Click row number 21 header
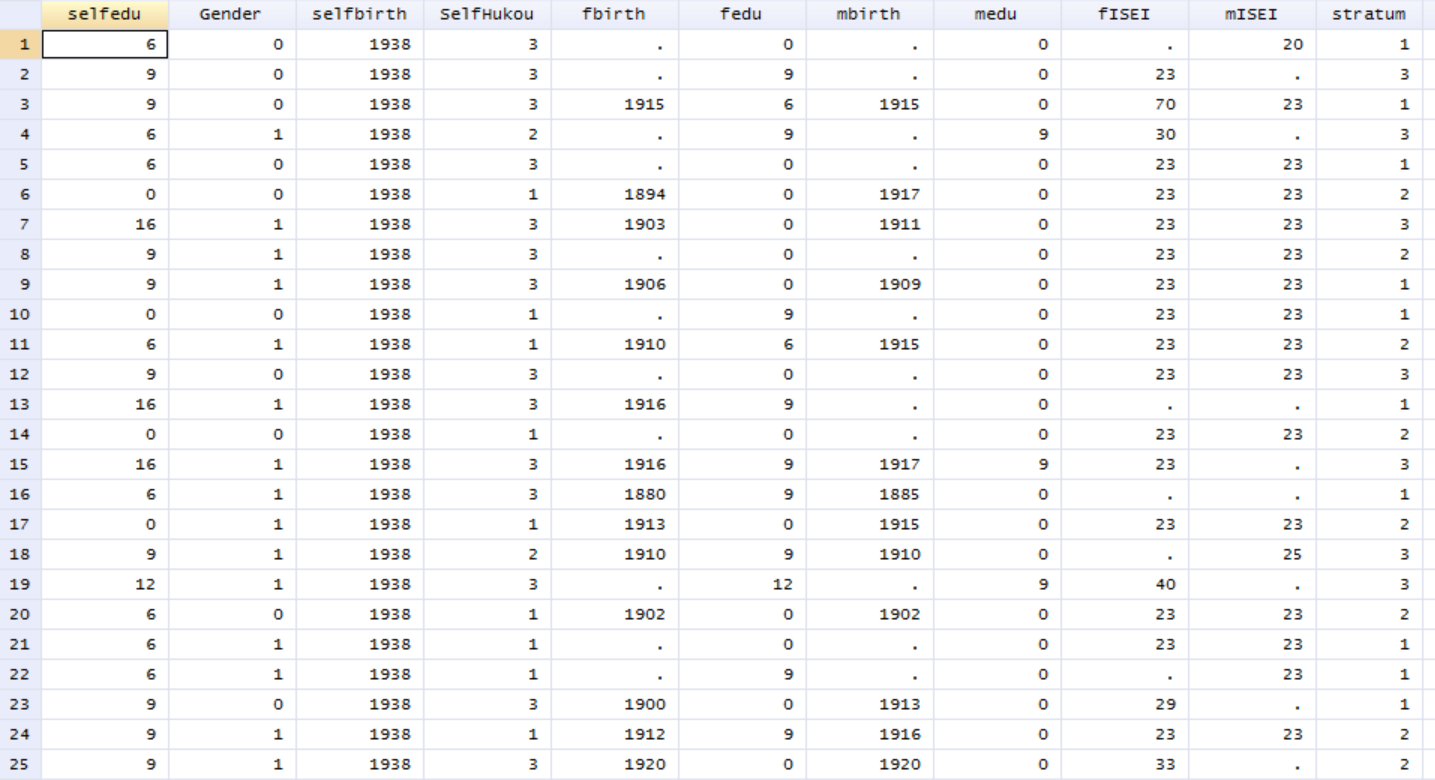This screenshot has height=780, width=1435. [21, 644]
